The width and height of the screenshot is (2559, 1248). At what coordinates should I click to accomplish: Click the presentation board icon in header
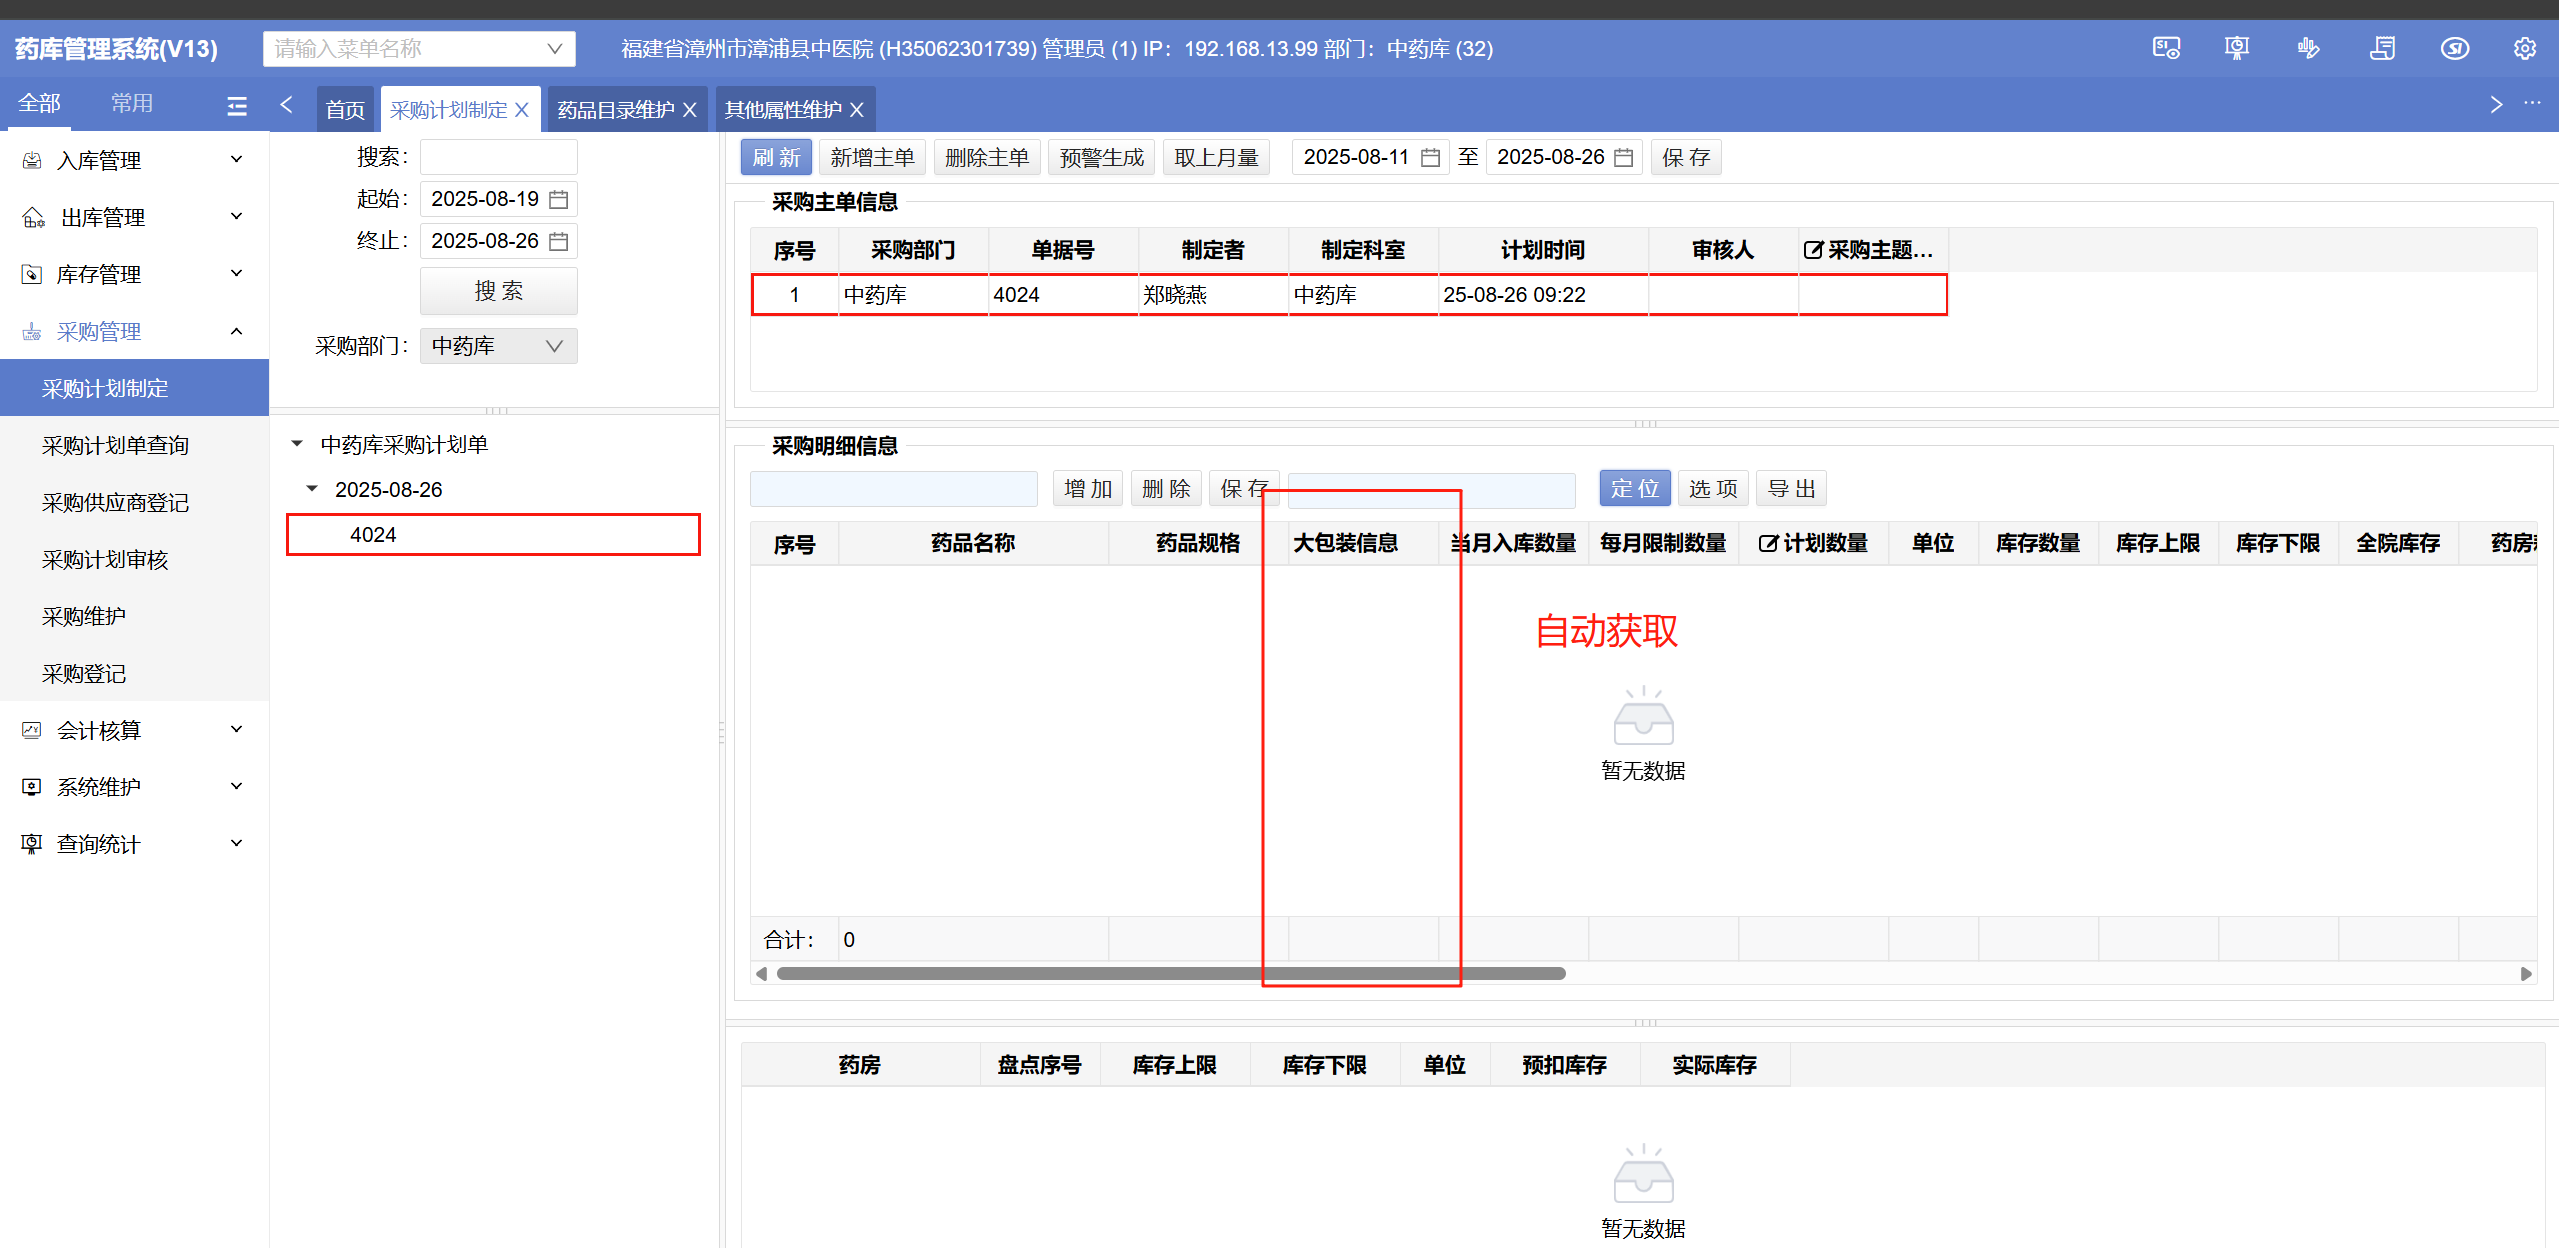pyautogui.click(x=2236, y=49)
